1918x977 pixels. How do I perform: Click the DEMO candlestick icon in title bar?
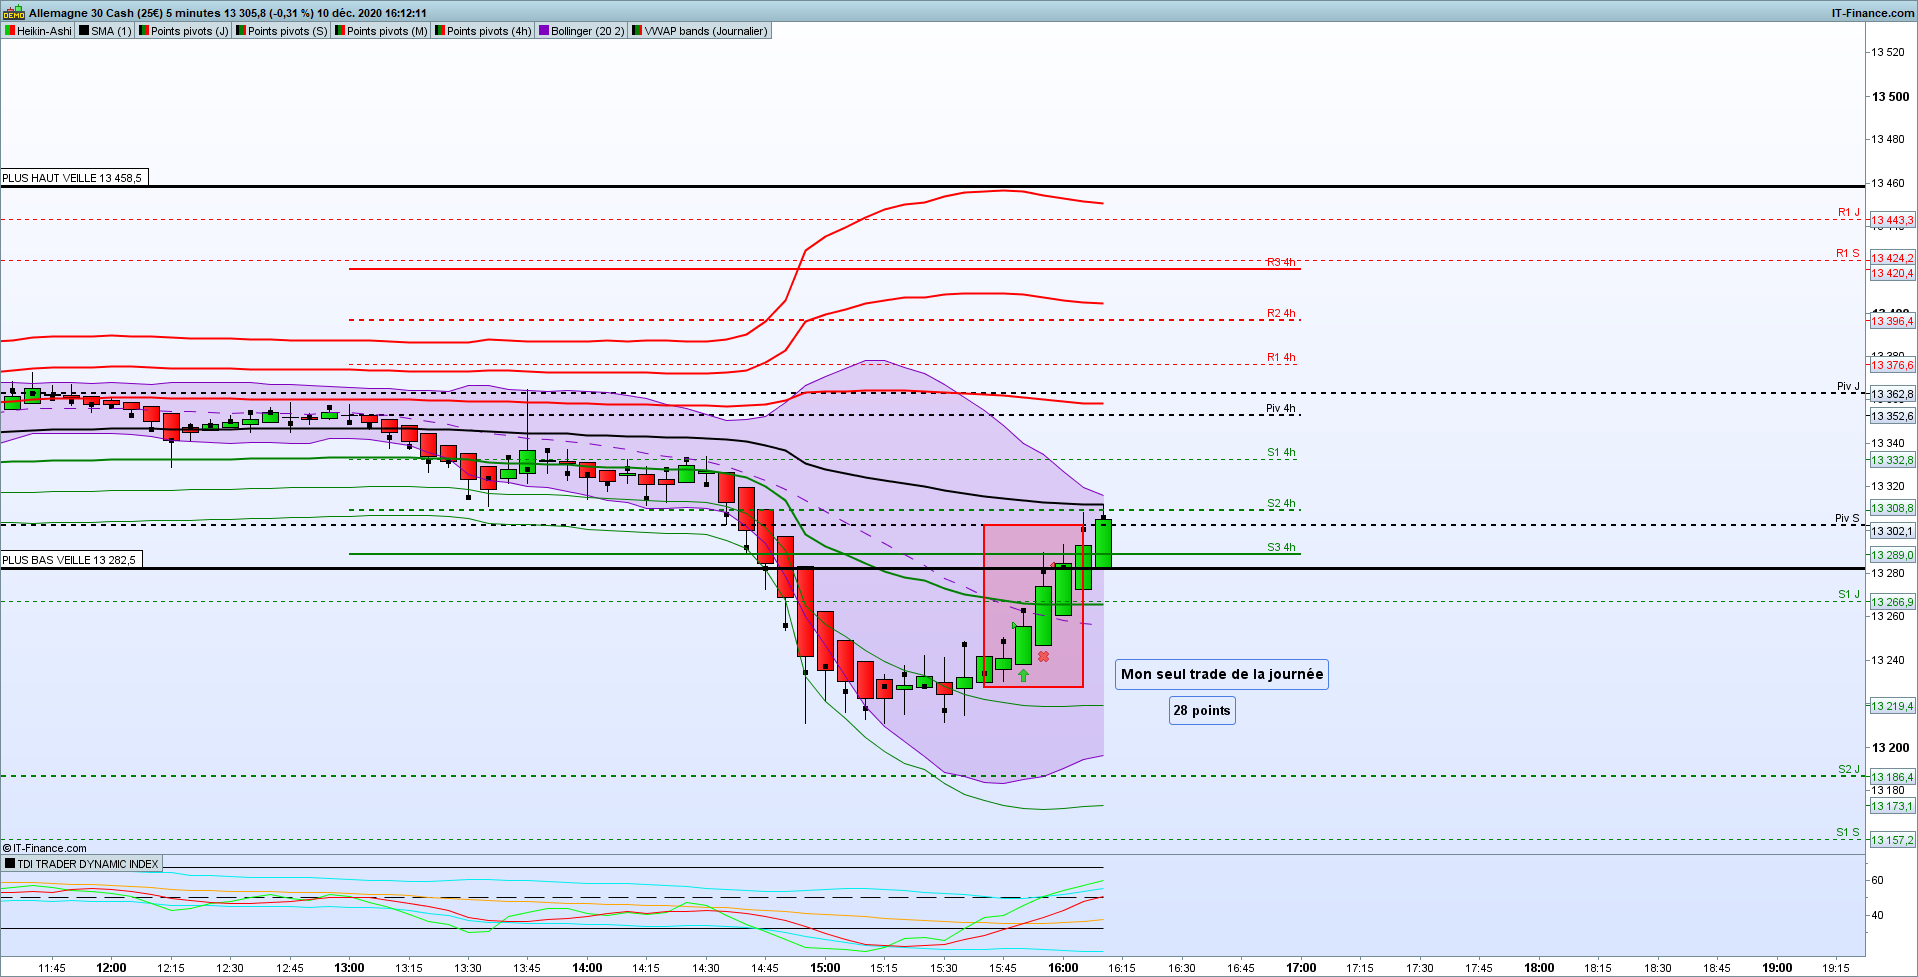click(13, 13)
